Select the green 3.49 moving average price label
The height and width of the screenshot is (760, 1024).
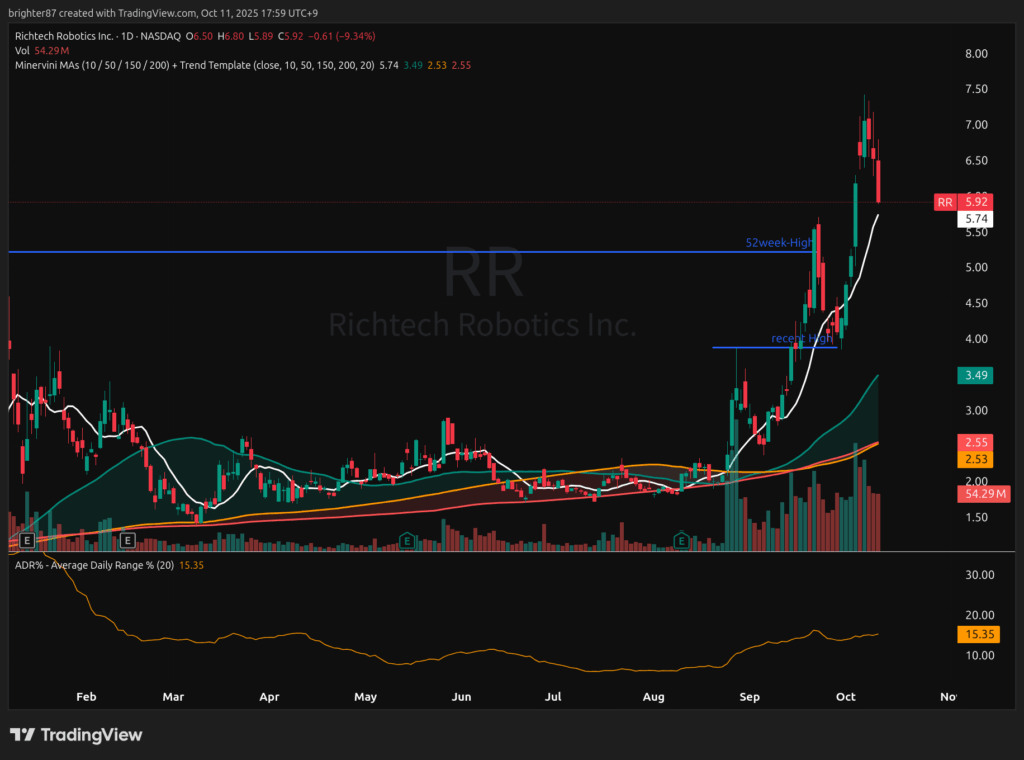click(x=974, y=375)
